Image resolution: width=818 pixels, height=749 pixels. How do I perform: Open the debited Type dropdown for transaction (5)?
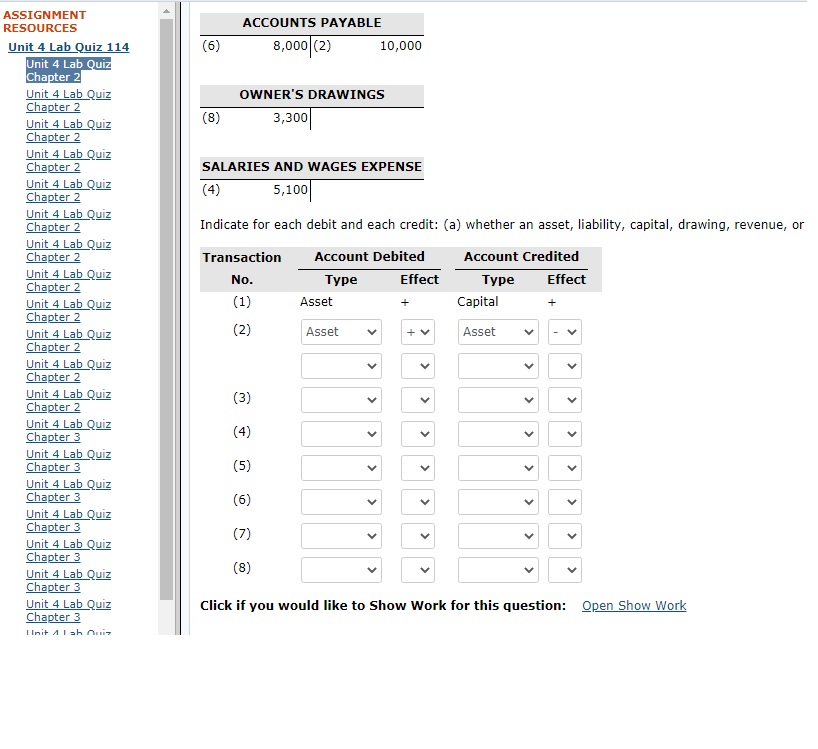click(x=341, y=467)
